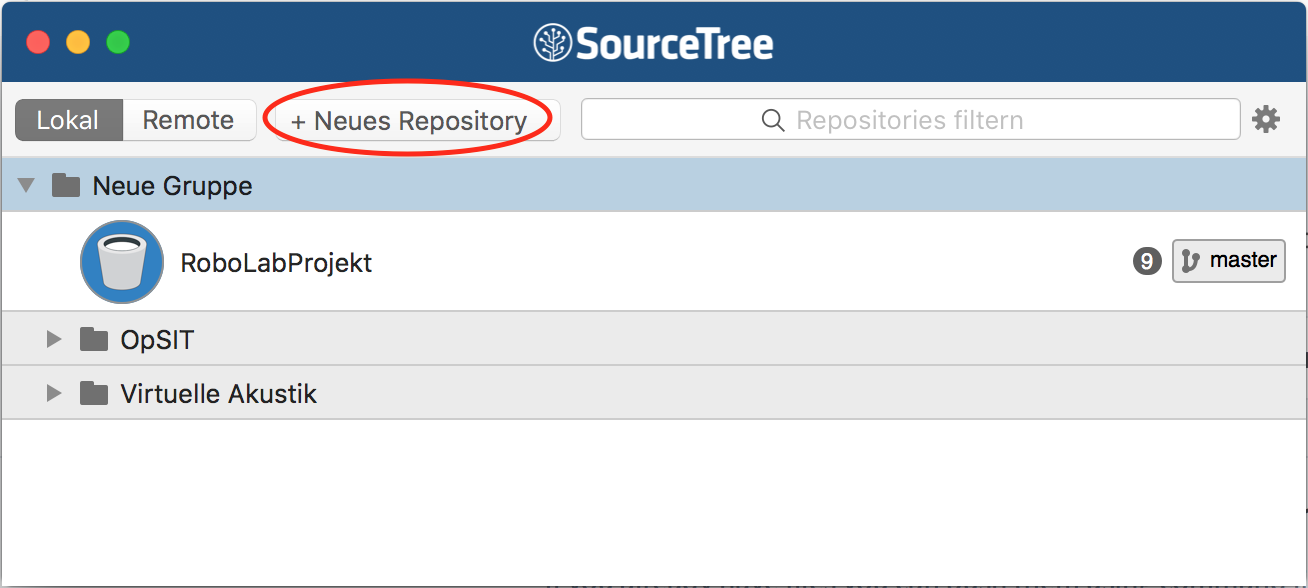Click the RoboLabProjekt bucket repository icon
The image size is (1308, 588).
(121, 262)
